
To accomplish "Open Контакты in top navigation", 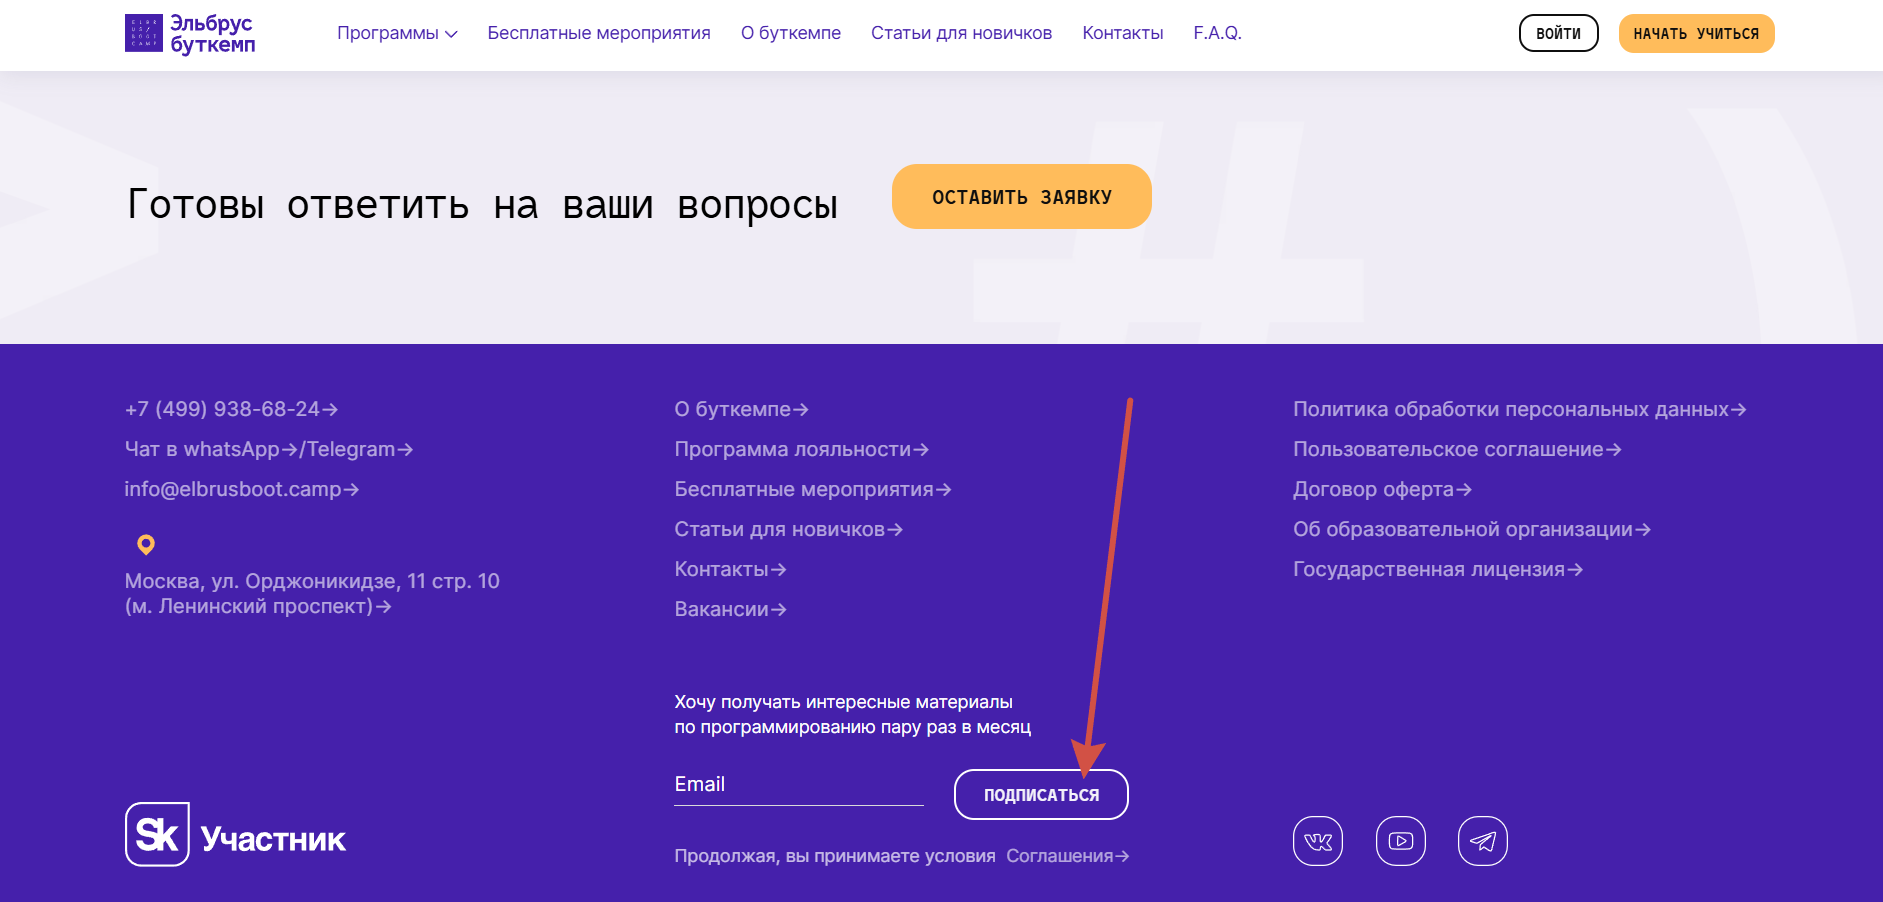I will tap(1123, 33).
